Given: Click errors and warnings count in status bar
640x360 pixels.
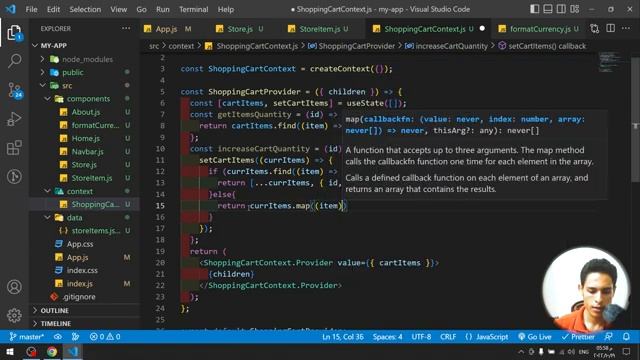Looking at the screenshot, I should point(105,337).
